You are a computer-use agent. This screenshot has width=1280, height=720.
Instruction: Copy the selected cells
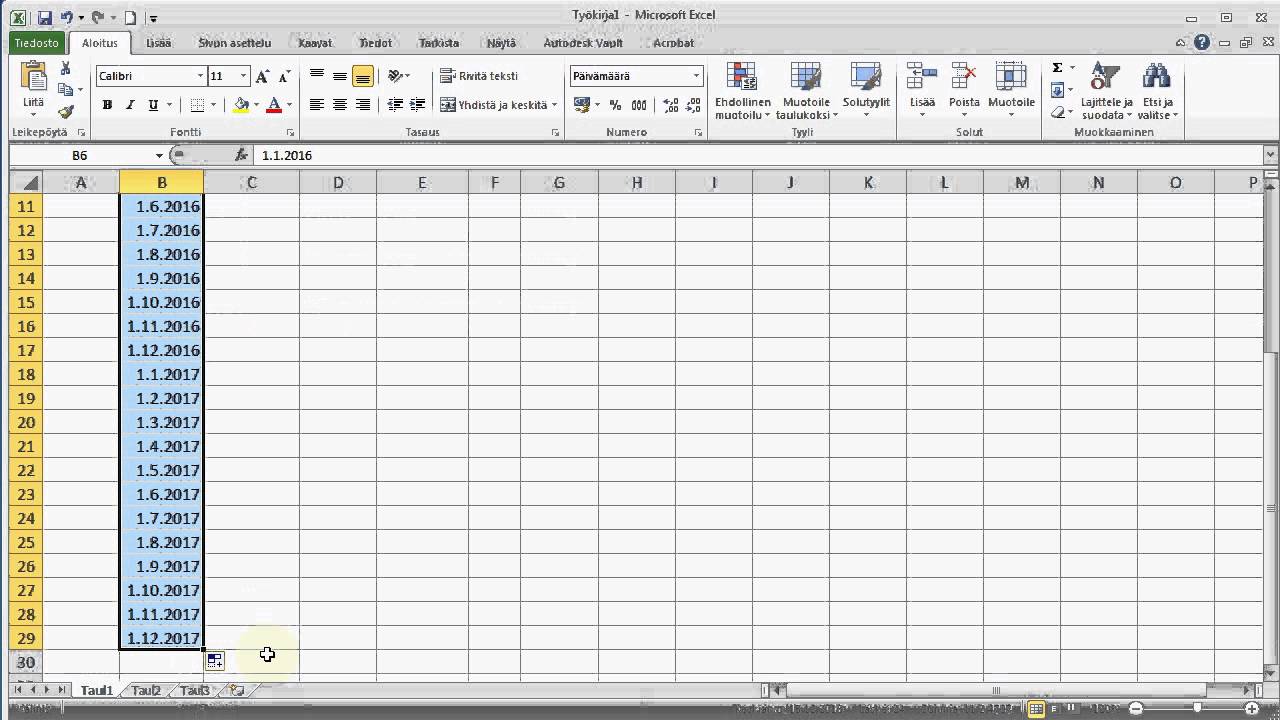[x=66, y=90]
